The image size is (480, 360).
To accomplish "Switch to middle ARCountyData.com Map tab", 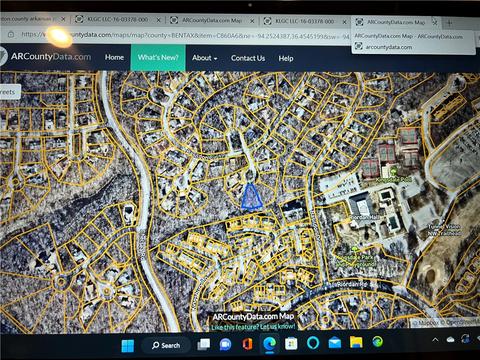I will coord(212,20).
